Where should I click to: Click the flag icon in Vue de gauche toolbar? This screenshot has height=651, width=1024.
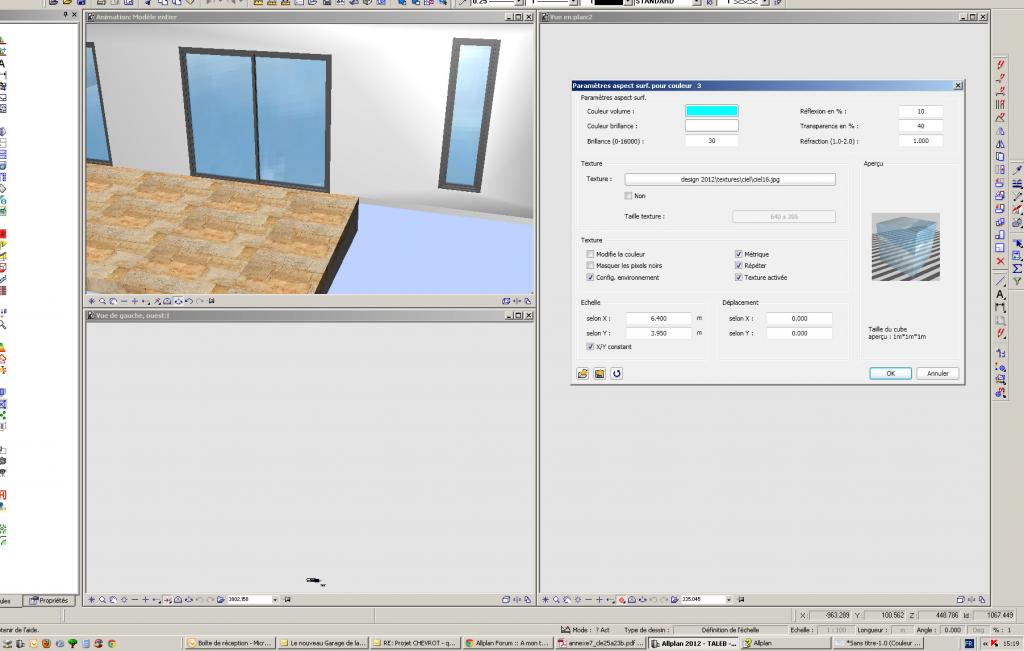point(287,599)
